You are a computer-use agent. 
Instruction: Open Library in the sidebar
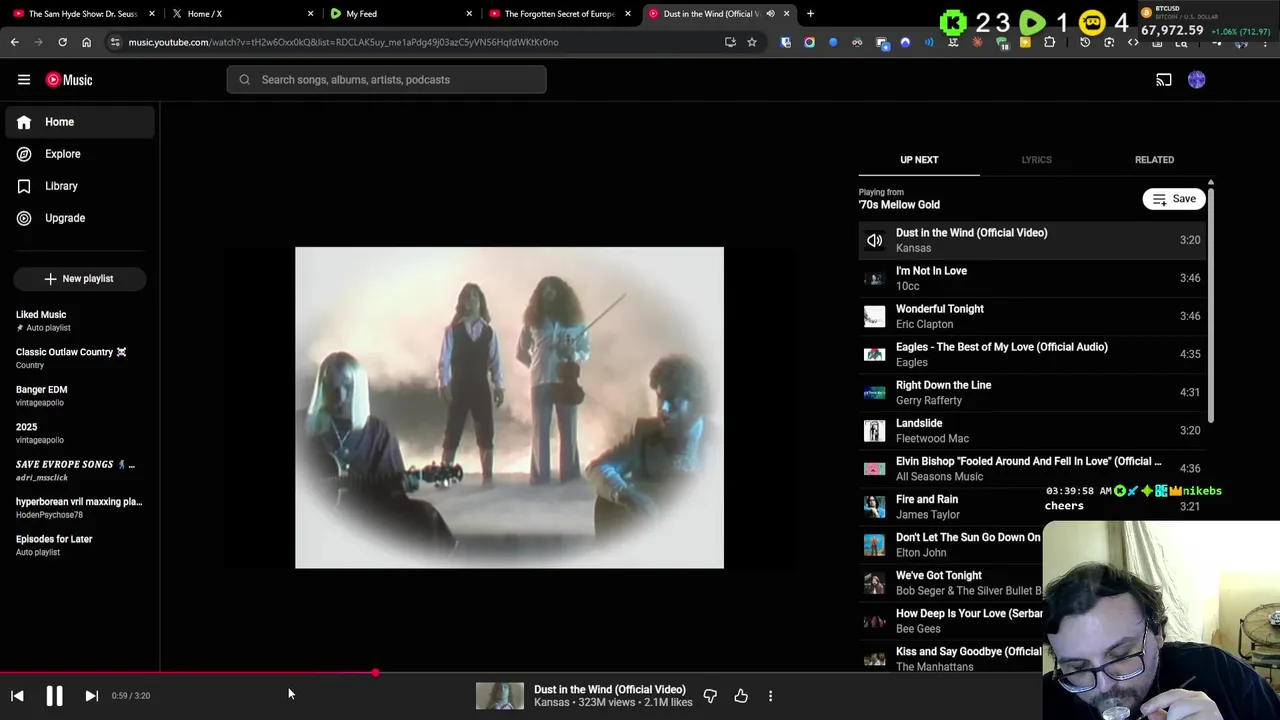click(80, 186)
